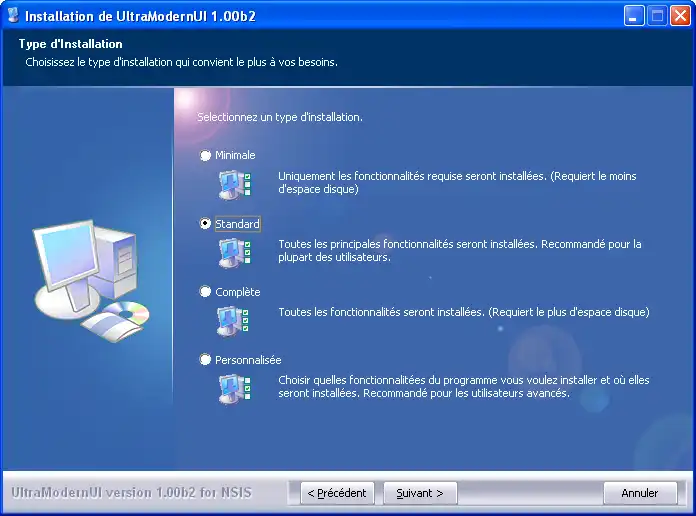Click the Minimale option label

(x=235, y=155)
